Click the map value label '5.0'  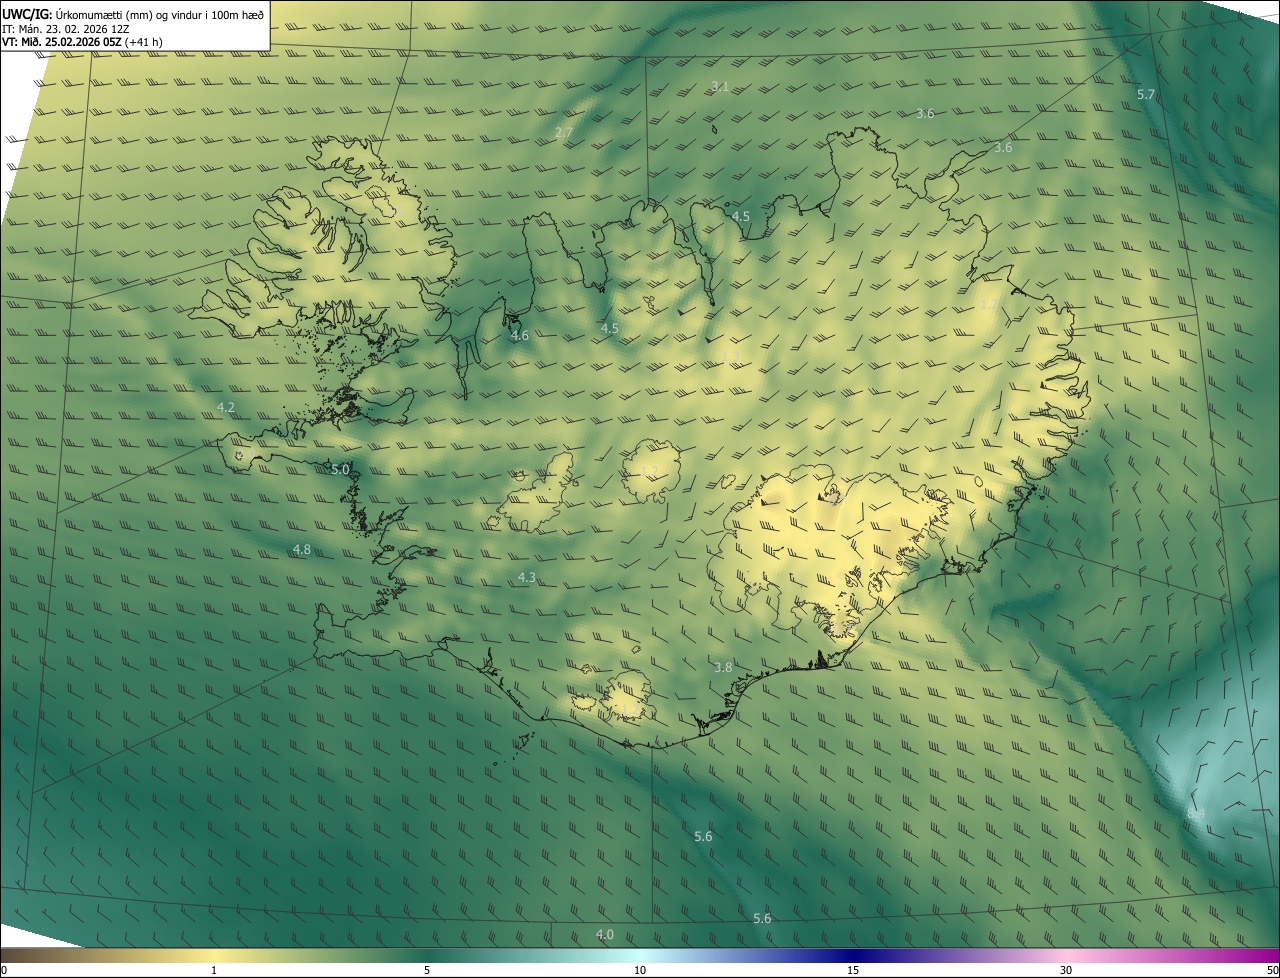340,469
